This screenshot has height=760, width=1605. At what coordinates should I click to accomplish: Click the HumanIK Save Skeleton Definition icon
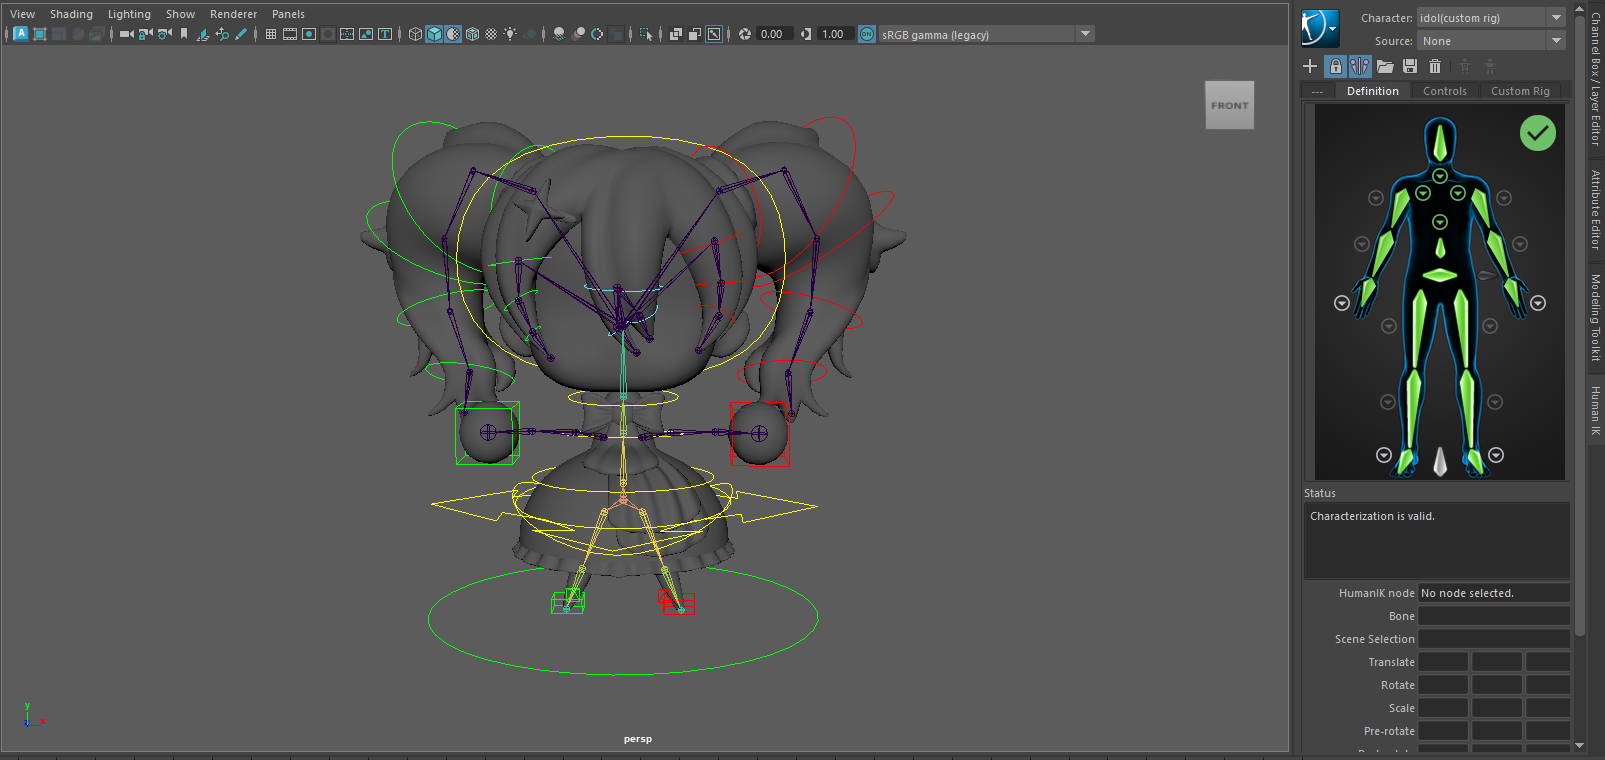pyautogui.click(x=1410, y=66)
